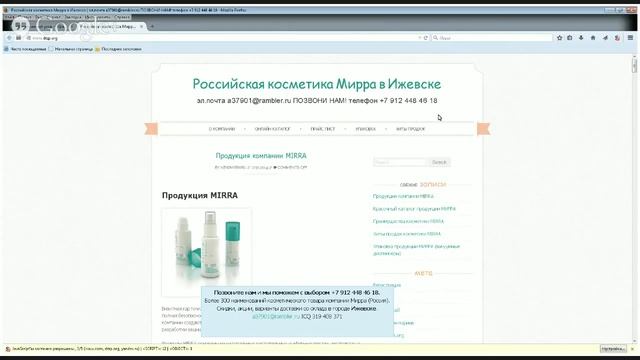Open the Онлайн каталог nav item
The width and height of the screenshot is (640, 360).
tap(272, 129)
